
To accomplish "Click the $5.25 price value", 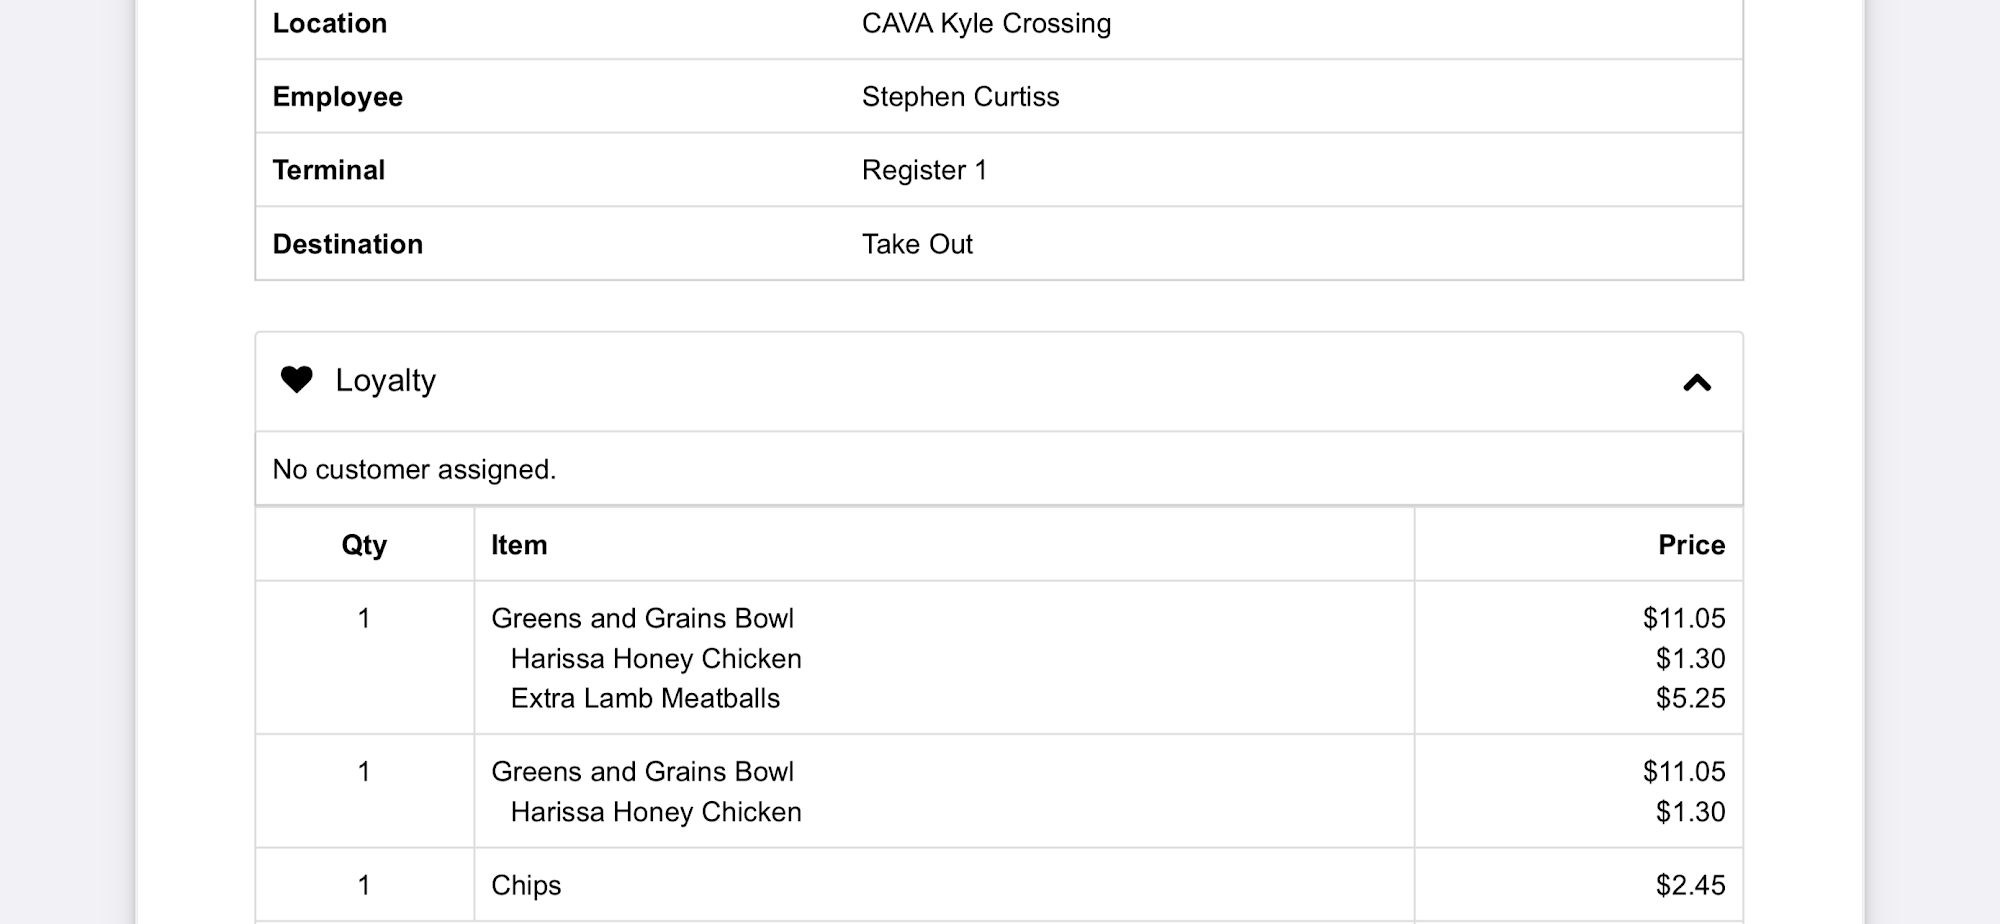I will 1690,698.
